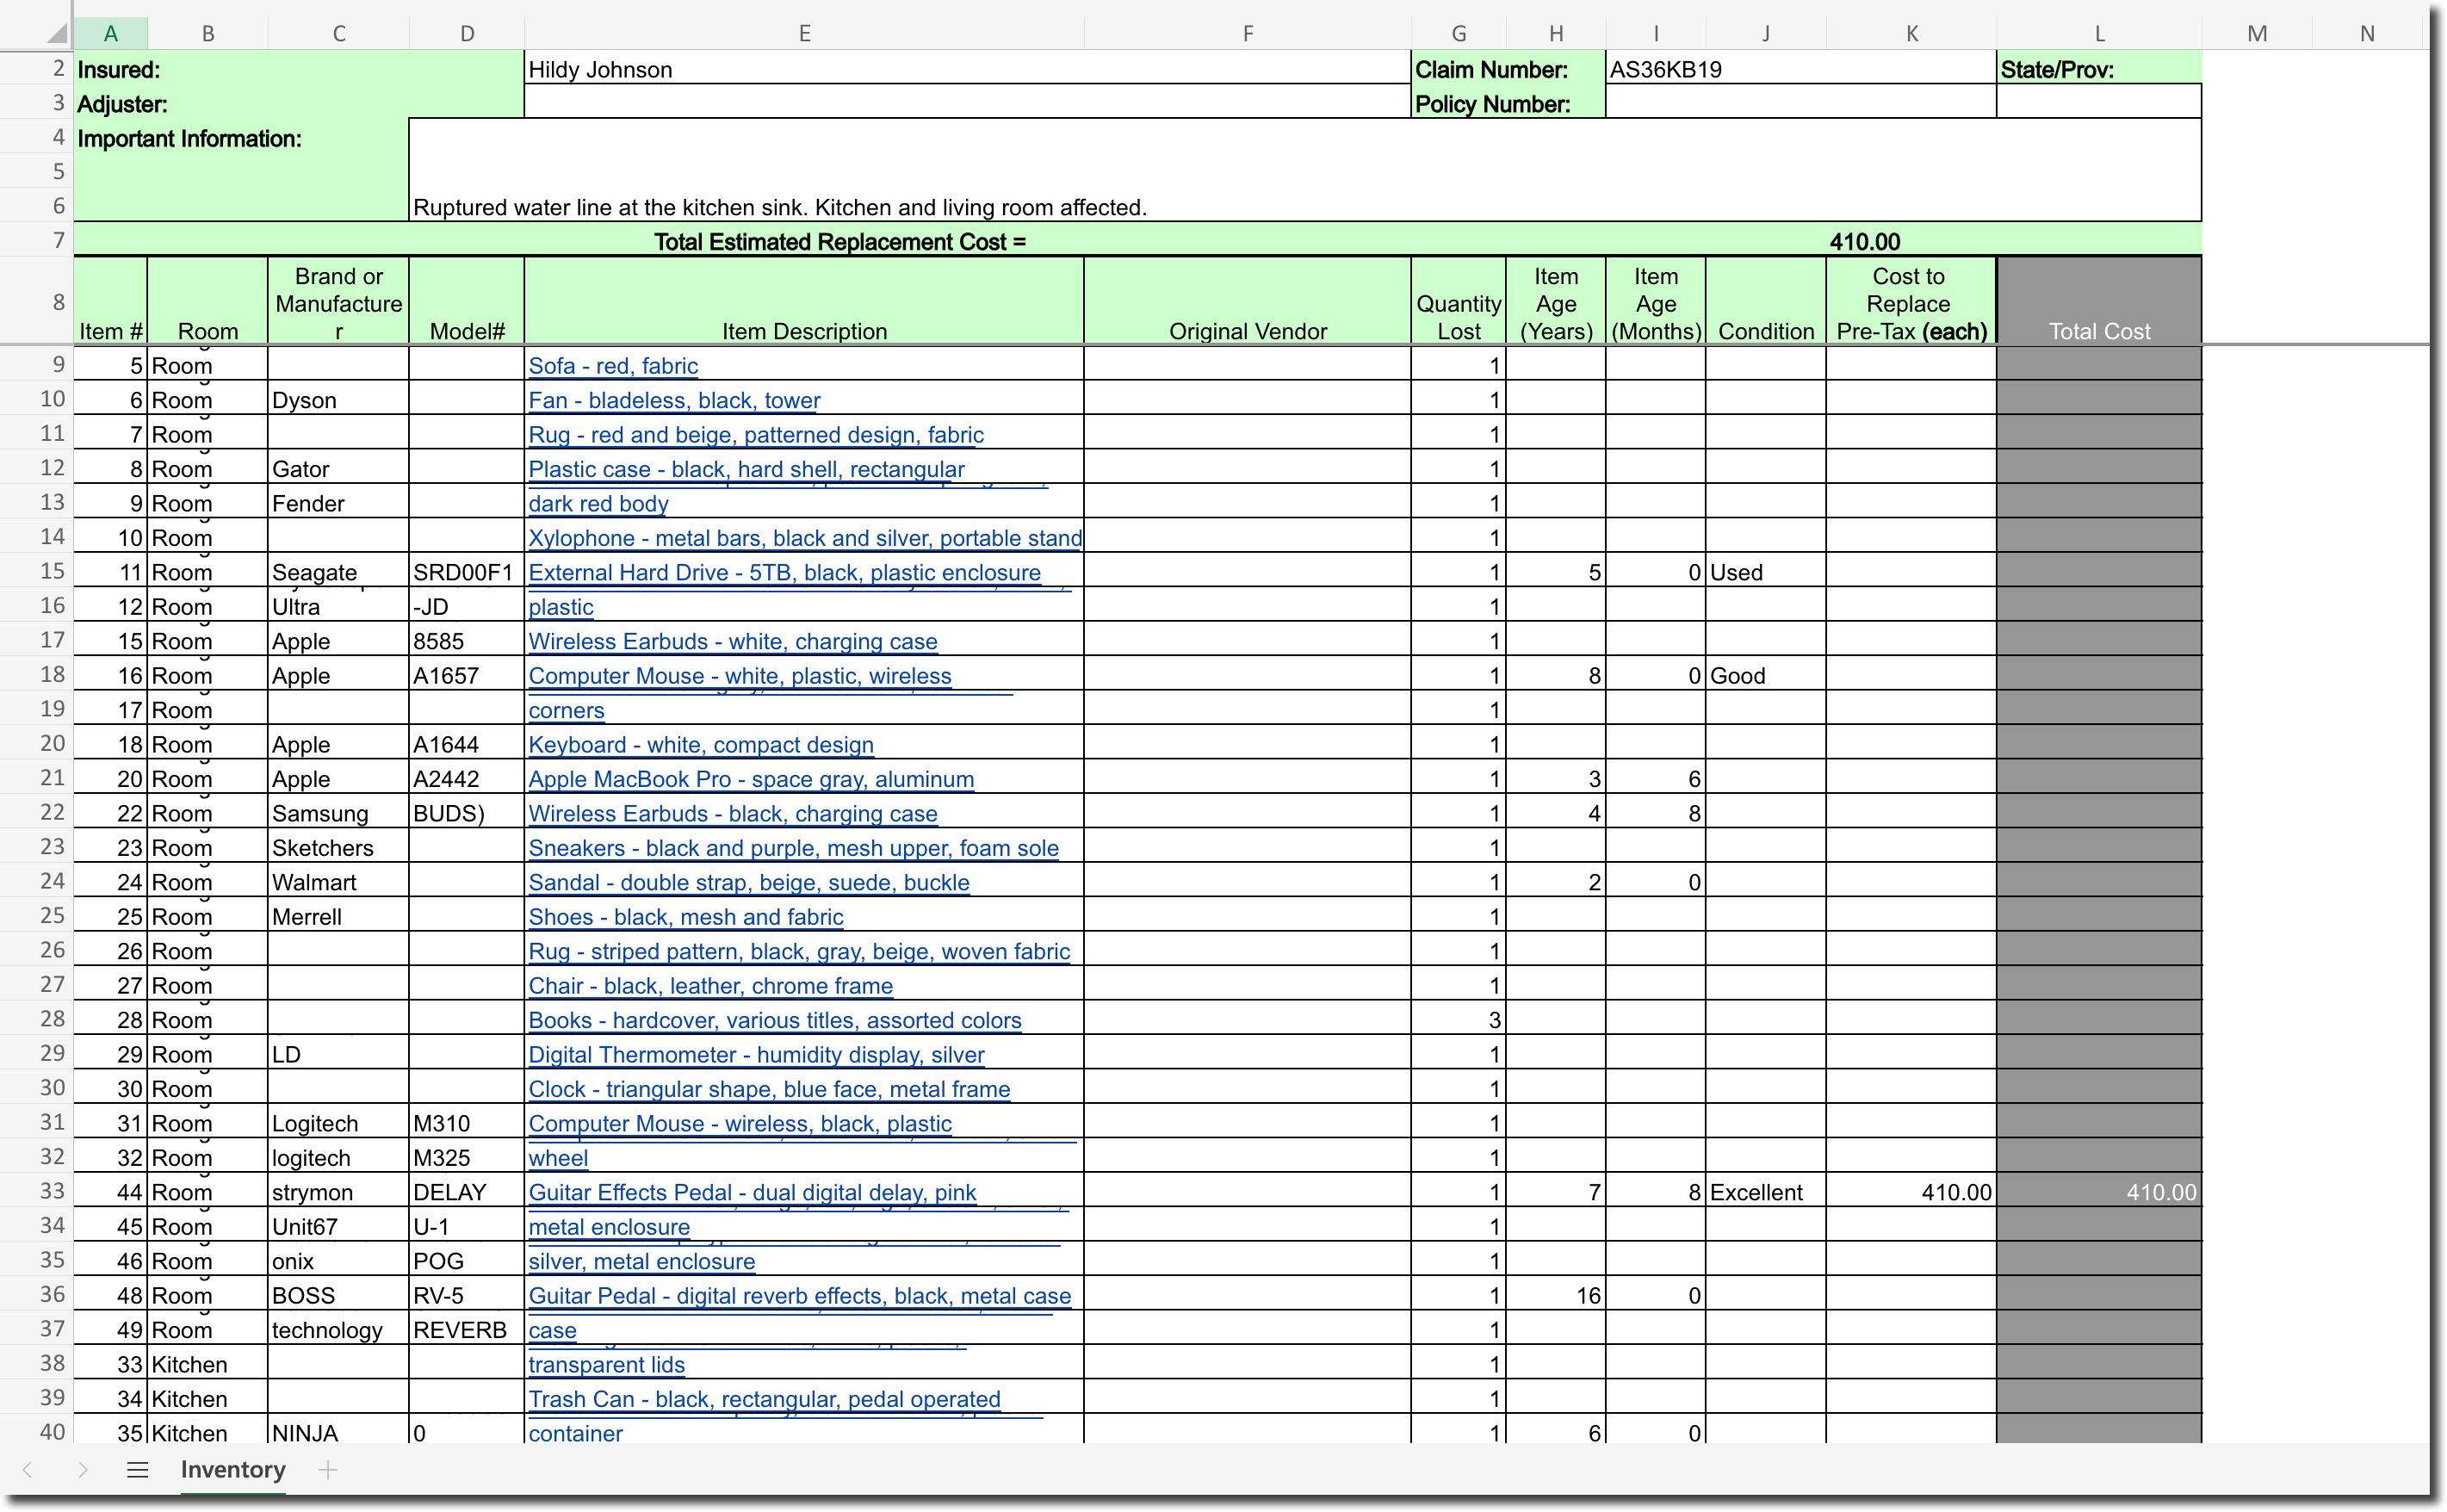This screenshot has width=2447, height=1512.
Task: Go to next sheet arrow
Action: (x=83, y=1469)
